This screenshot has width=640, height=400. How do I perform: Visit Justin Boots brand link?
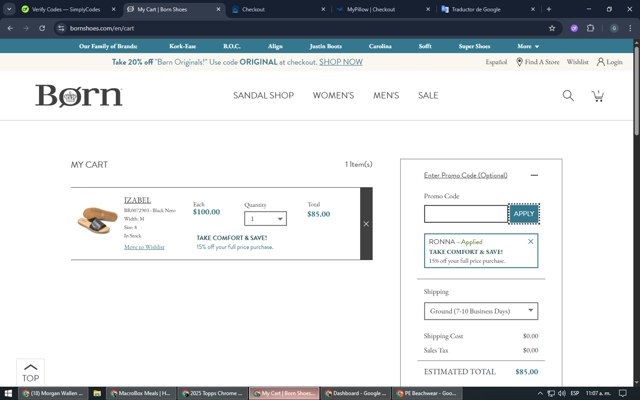click(x=326, y=46)
